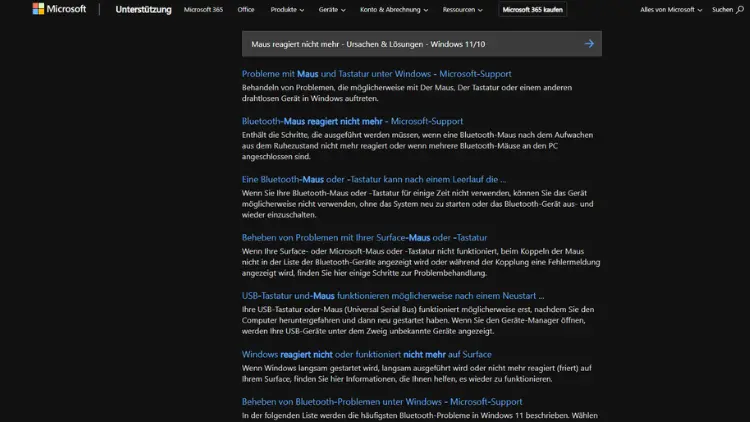Expand the Ressourcen dropdown
This screenshot has width=750, height=422.
463,10
